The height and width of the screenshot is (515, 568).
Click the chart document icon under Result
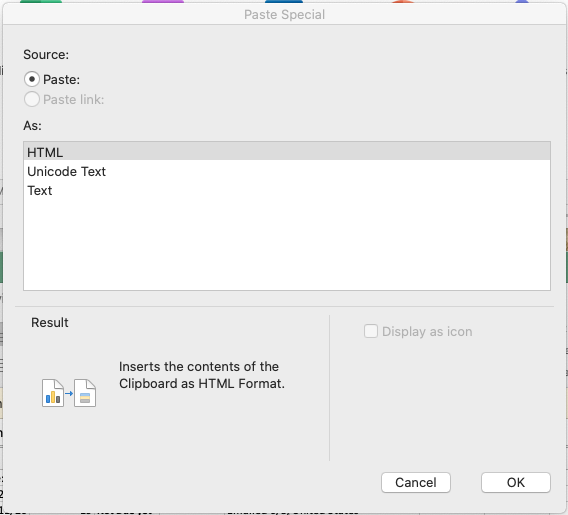[53, 393]
